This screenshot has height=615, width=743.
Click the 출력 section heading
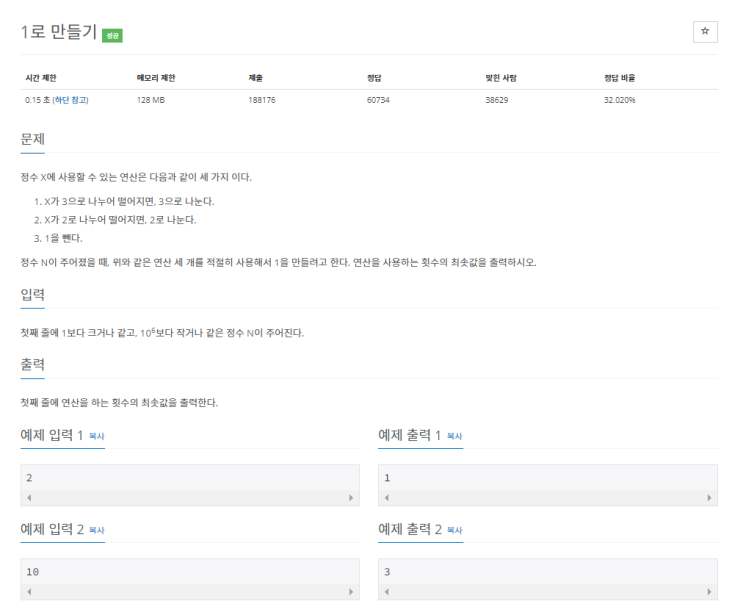33,365
